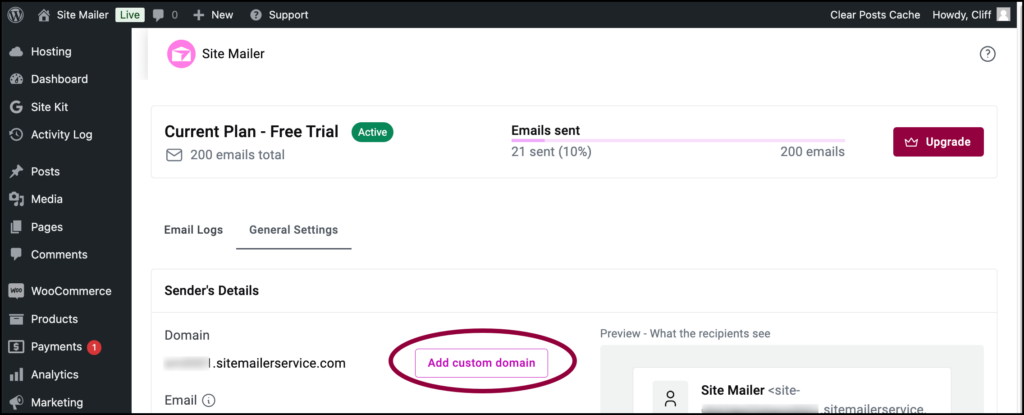Open the comments bubble icon in admin bar

click(x=158, y=15)
